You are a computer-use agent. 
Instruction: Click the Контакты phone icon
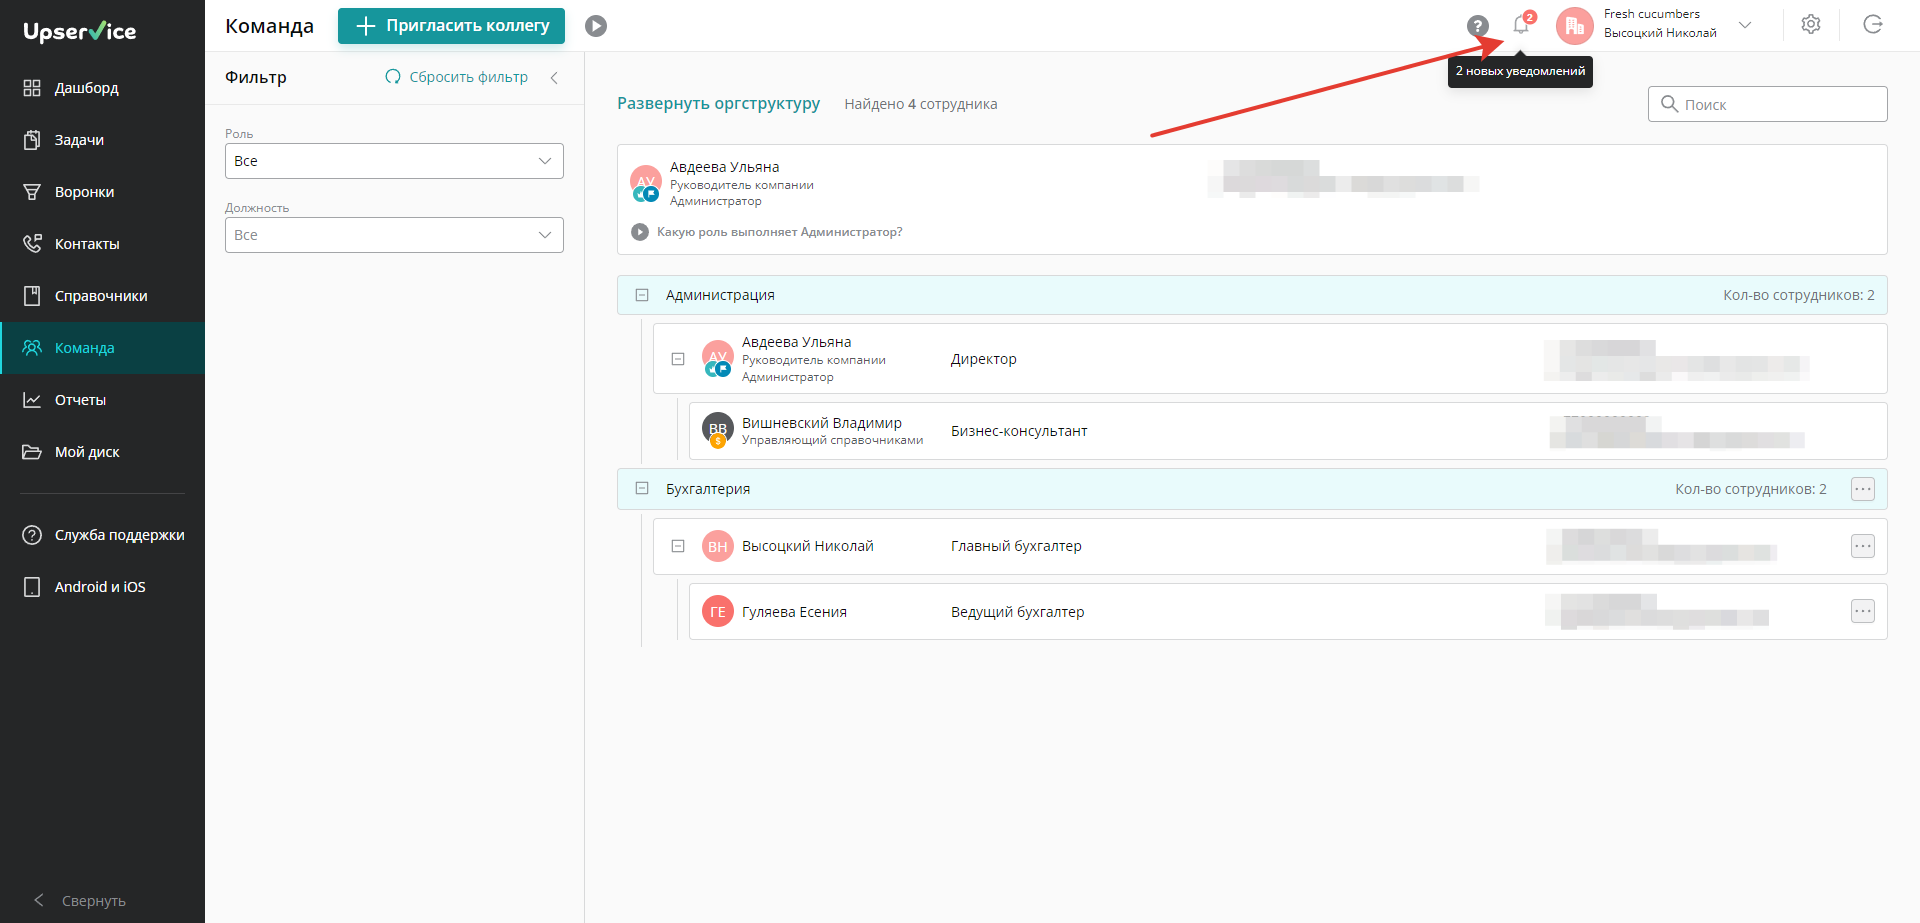click(x=32, y=244)
